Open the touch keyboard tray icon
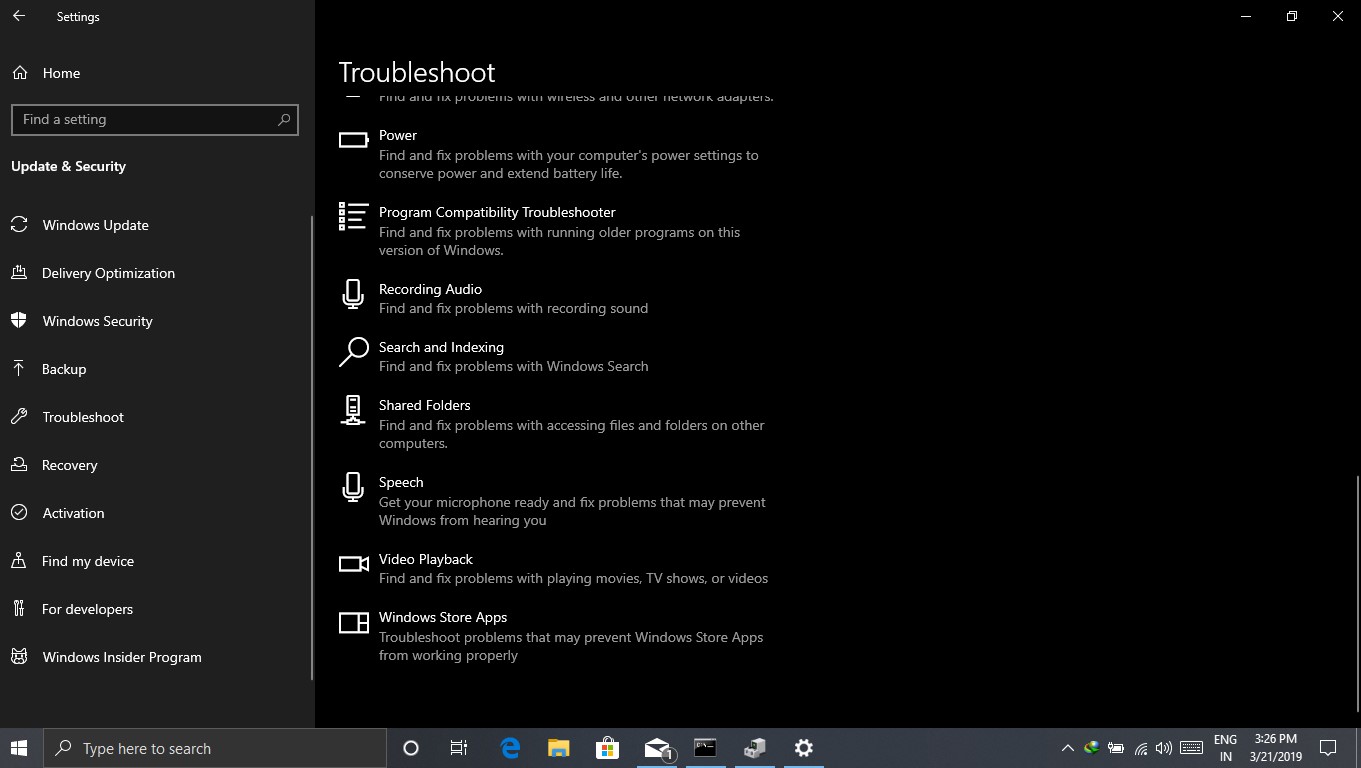The height and width of the screenshot is (768, 1361). click(1191, 748)
